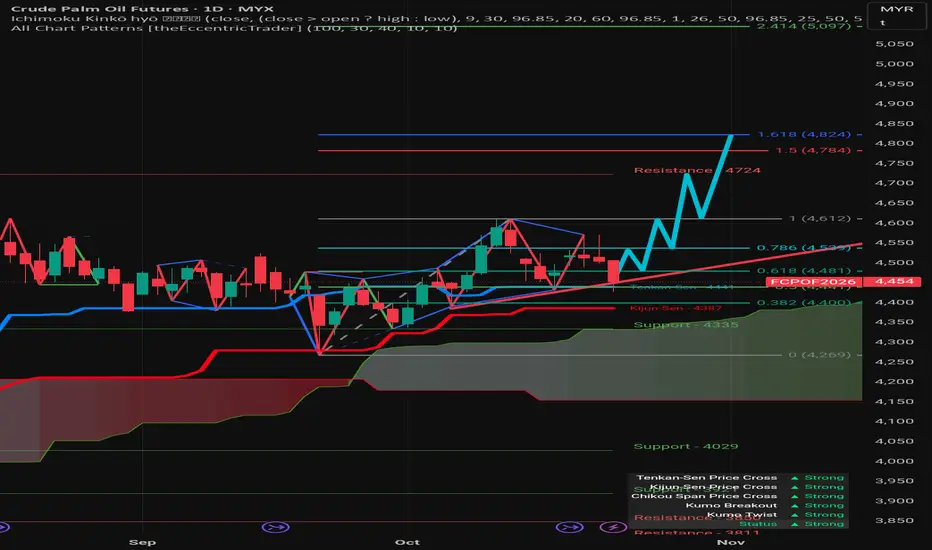The height and width of the screenshot is (550, 932).
Task: Select the Kijun-Sen Price Cross table row
Action: (738, 486)
